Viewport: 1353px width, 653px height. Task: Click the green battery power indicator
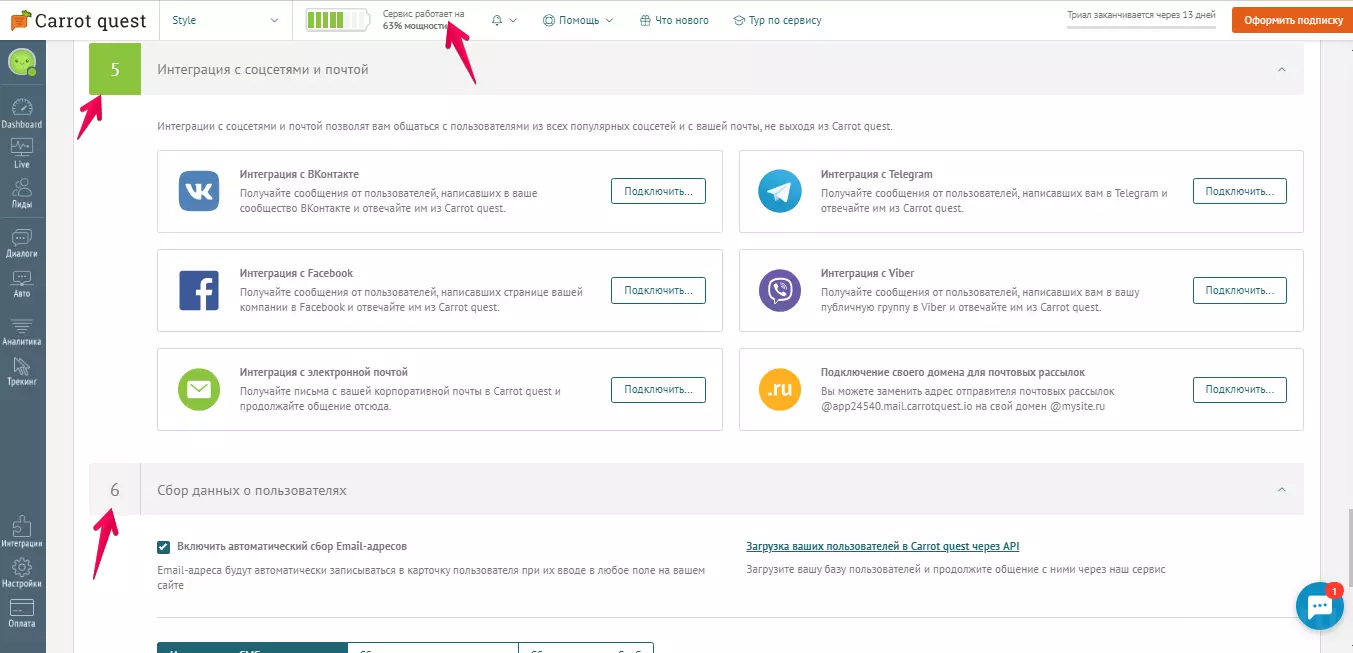338,20
